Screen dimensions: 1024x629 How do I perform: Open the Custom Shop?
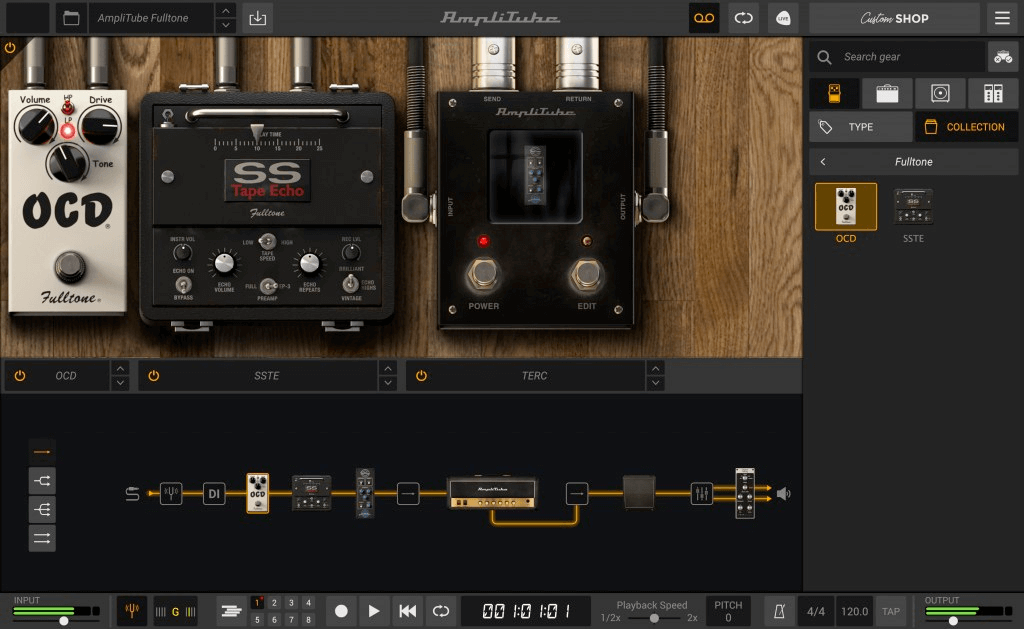893,18
